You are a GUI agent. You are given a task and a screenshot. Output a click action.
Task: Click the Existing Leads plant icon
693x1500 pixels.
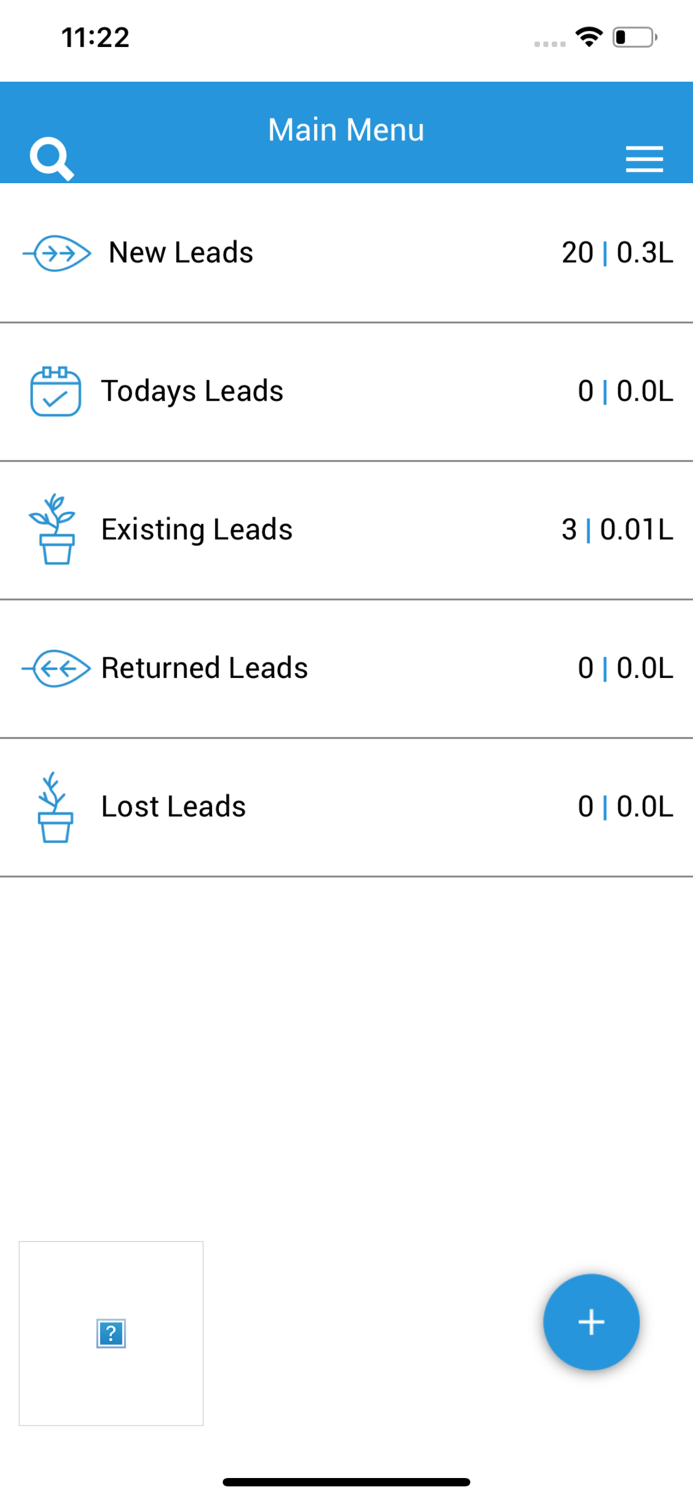[55, 529]
